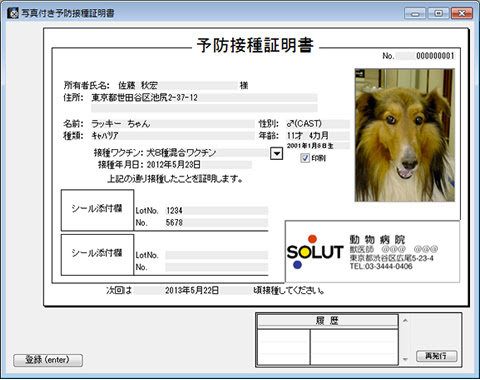The height and width of the screenshot is (380, 480).
Task: Click the 登録 (enter) button
Action: (x=48, y=360)
